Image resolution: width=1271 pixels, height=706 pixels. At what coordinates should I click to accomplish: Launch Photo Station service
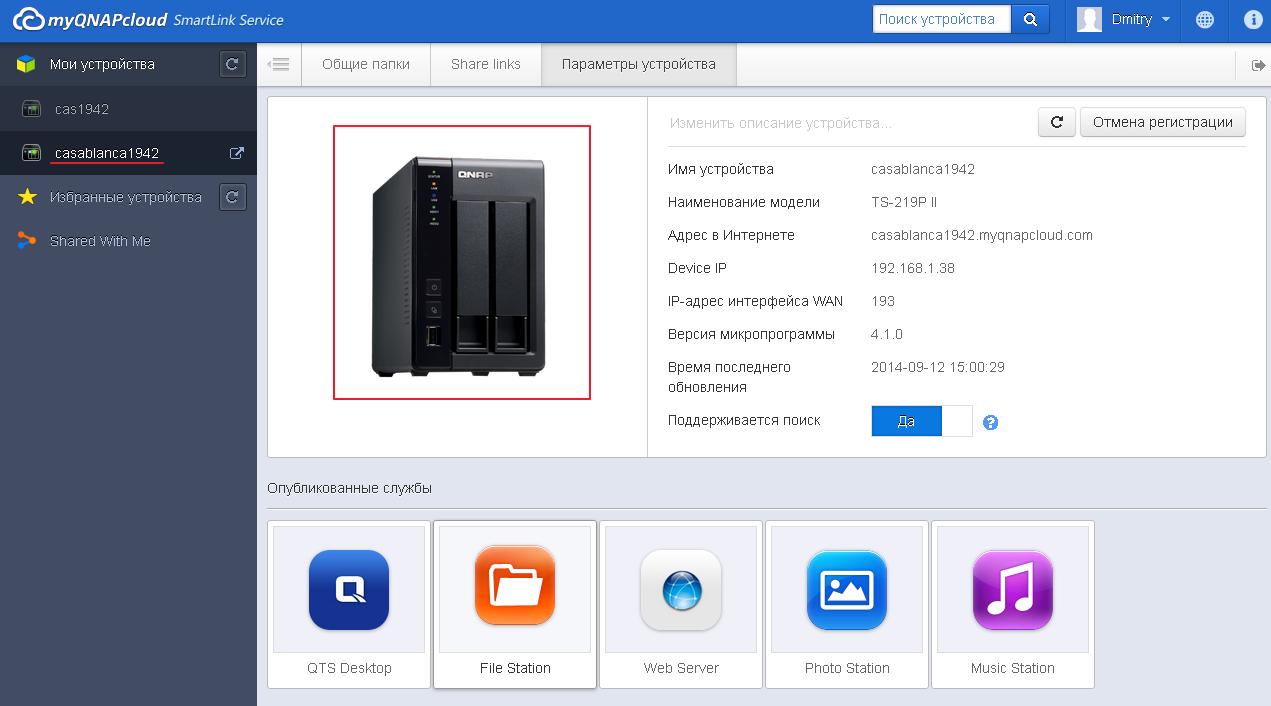[847, 604]
